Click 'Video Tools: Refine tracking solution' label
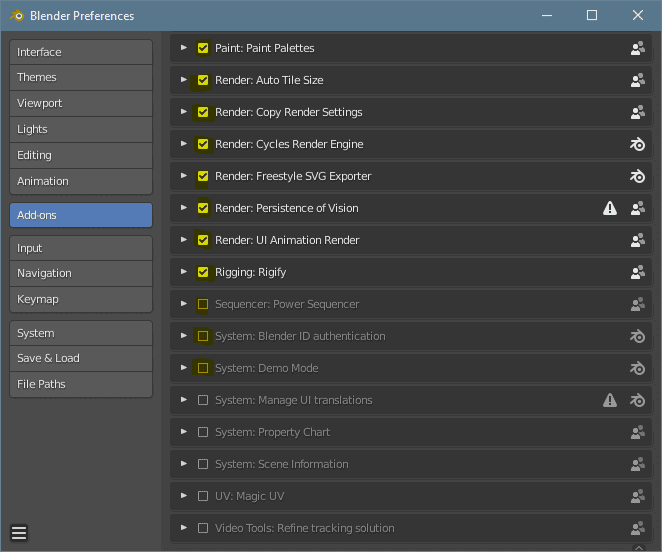 tap(305, 528)
